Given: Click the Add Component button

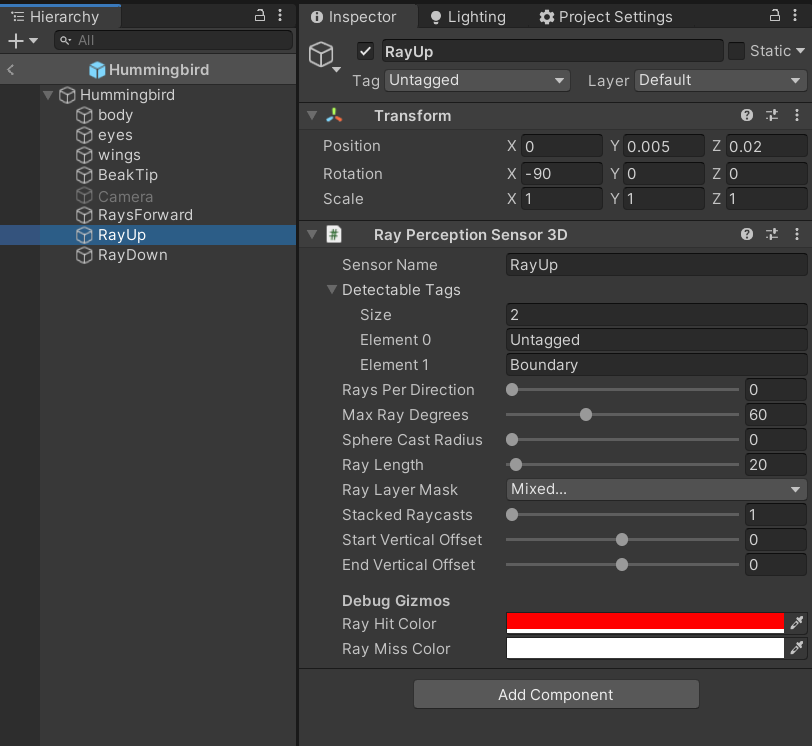Looking at the screenshot, I should (556, 694).
